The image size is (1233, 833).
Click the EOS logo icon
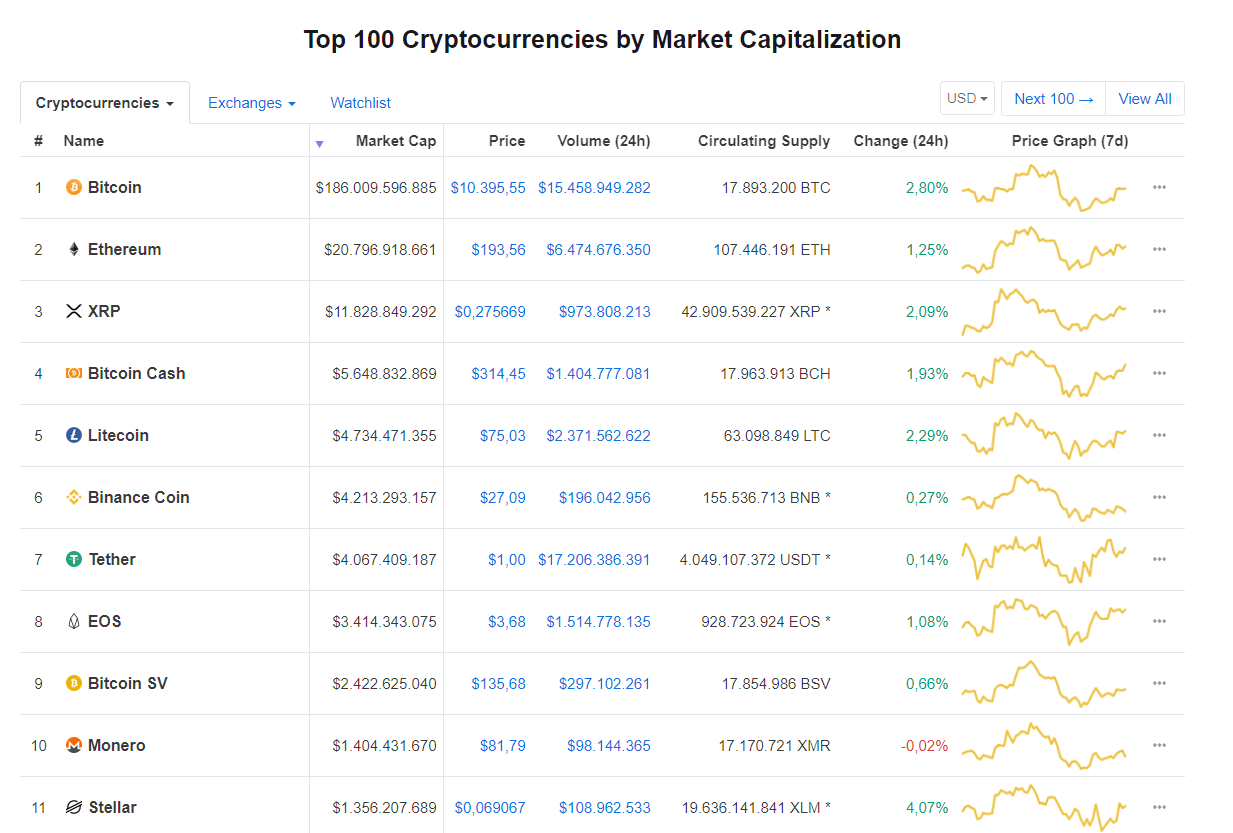73,621
